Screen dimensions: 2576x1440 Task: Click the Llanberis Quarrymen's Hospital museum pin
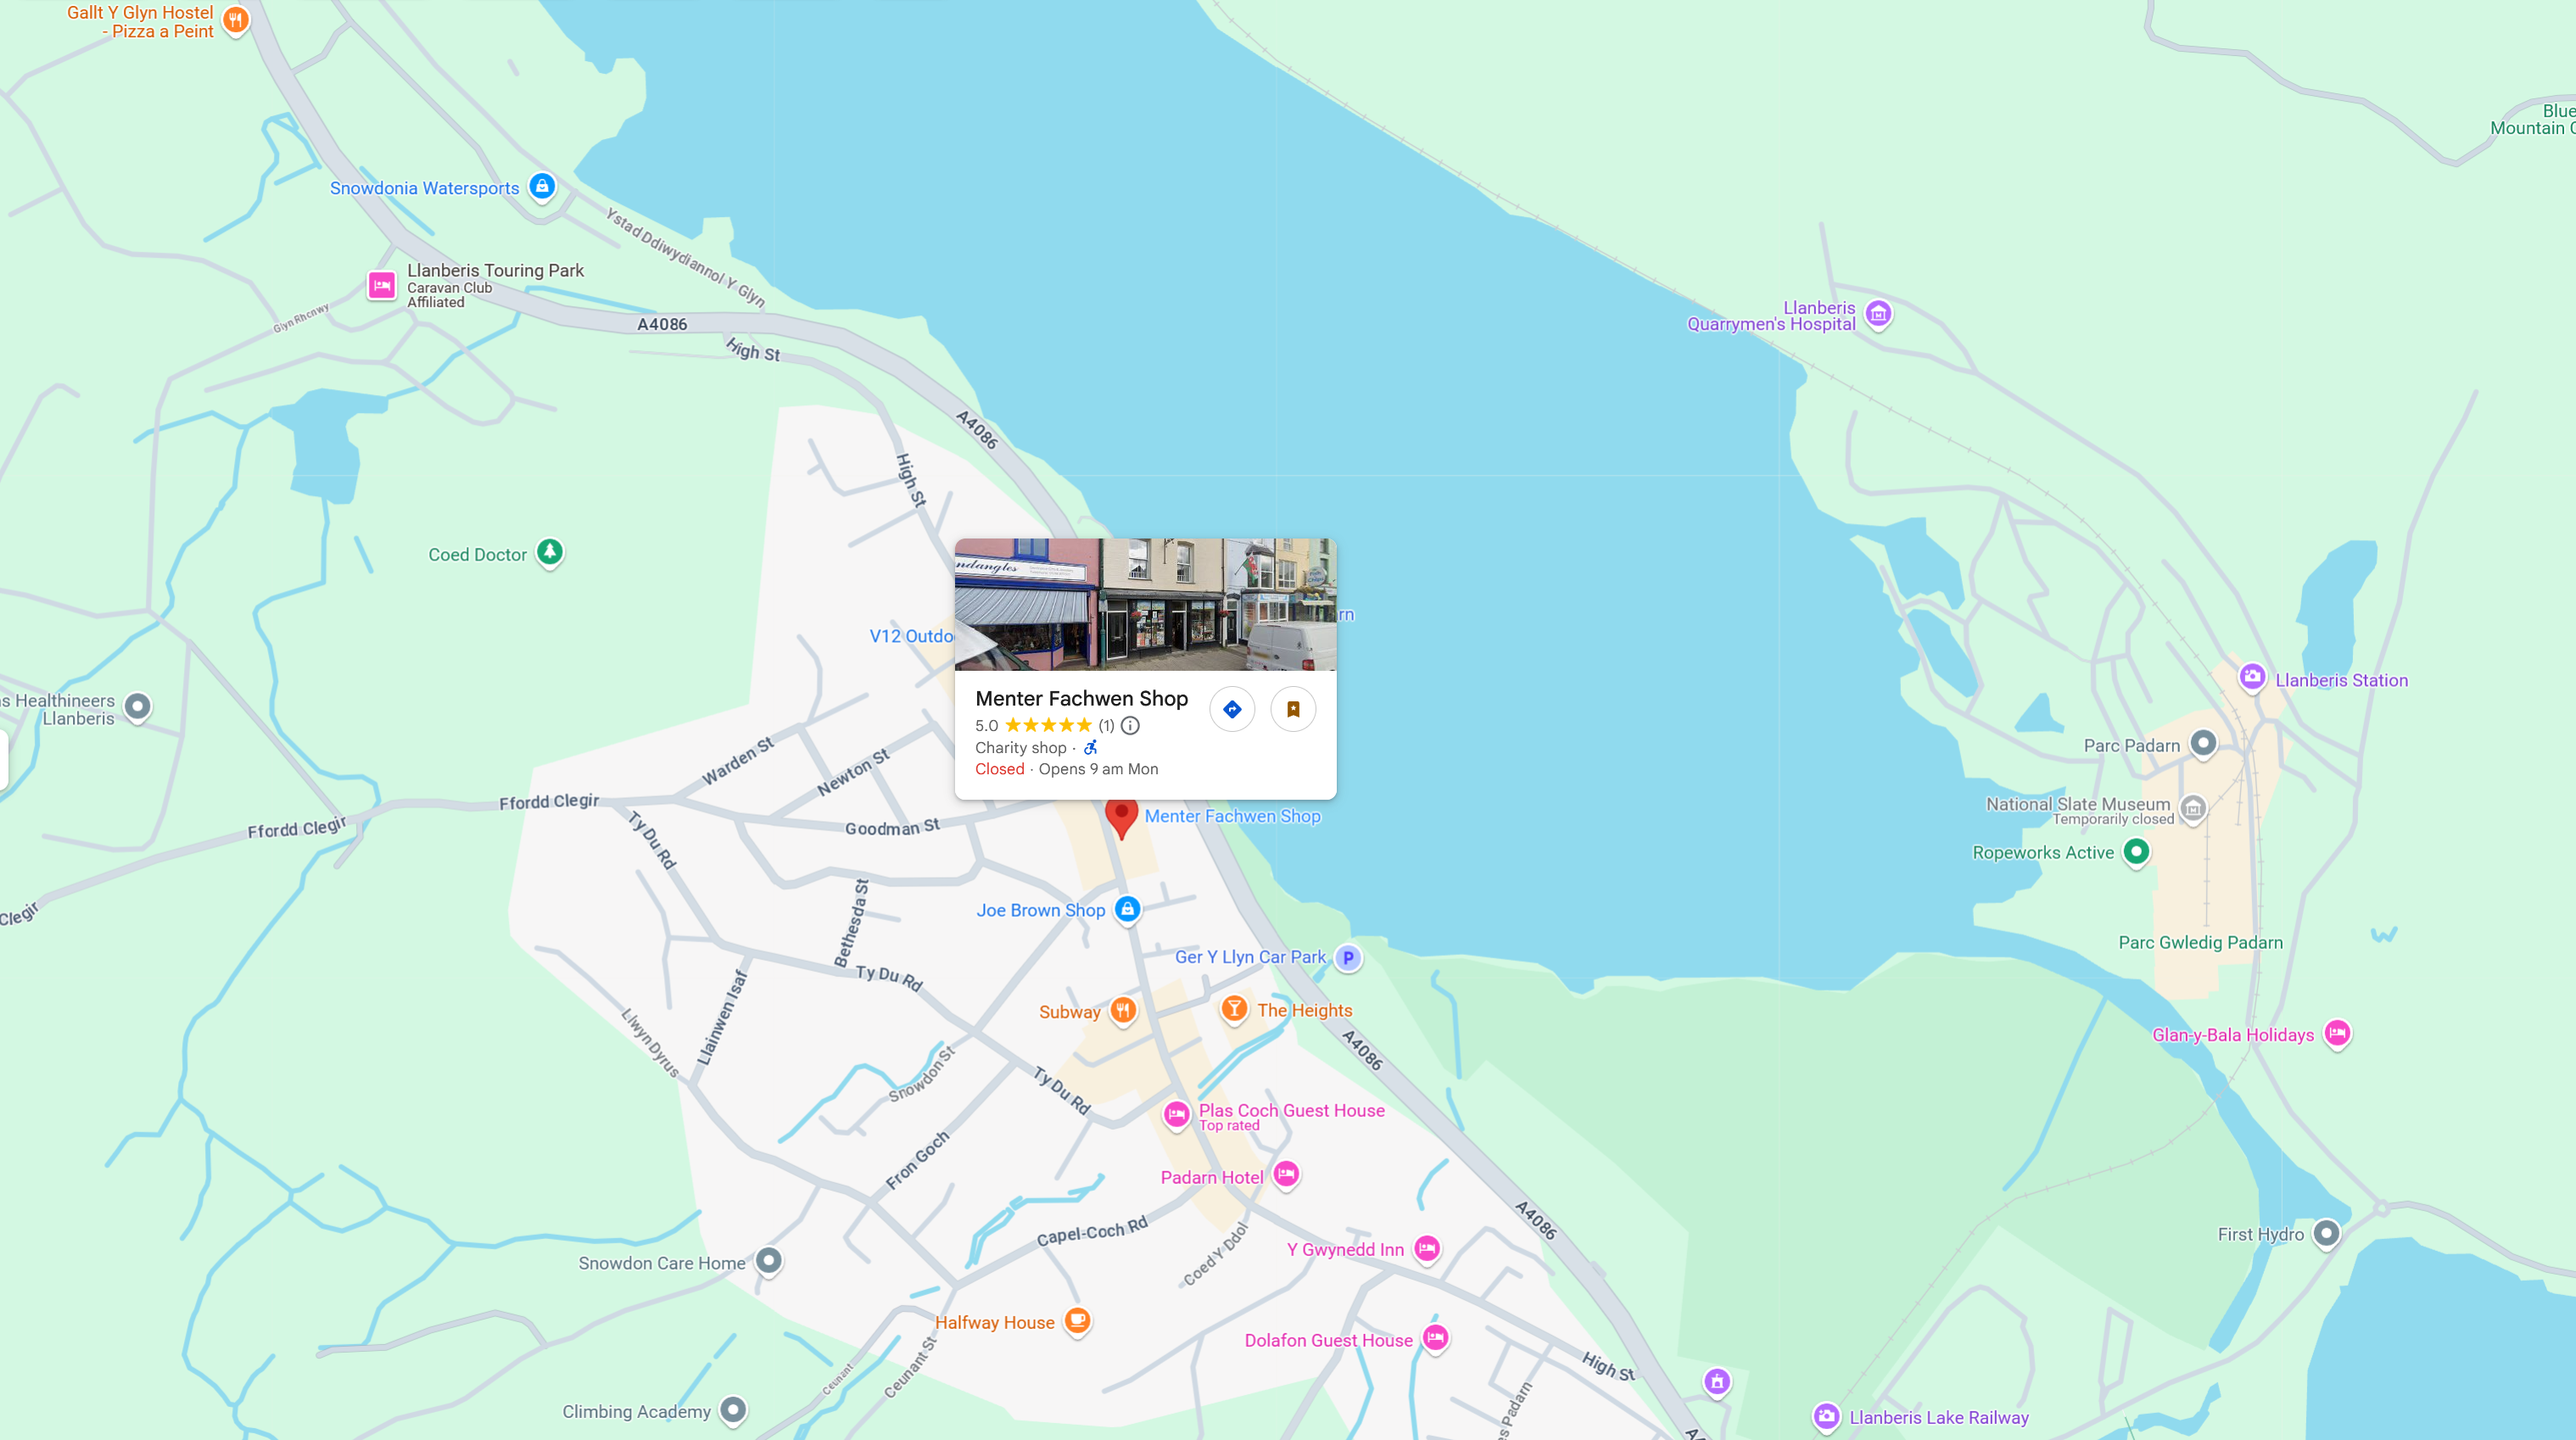(1879, 314)
